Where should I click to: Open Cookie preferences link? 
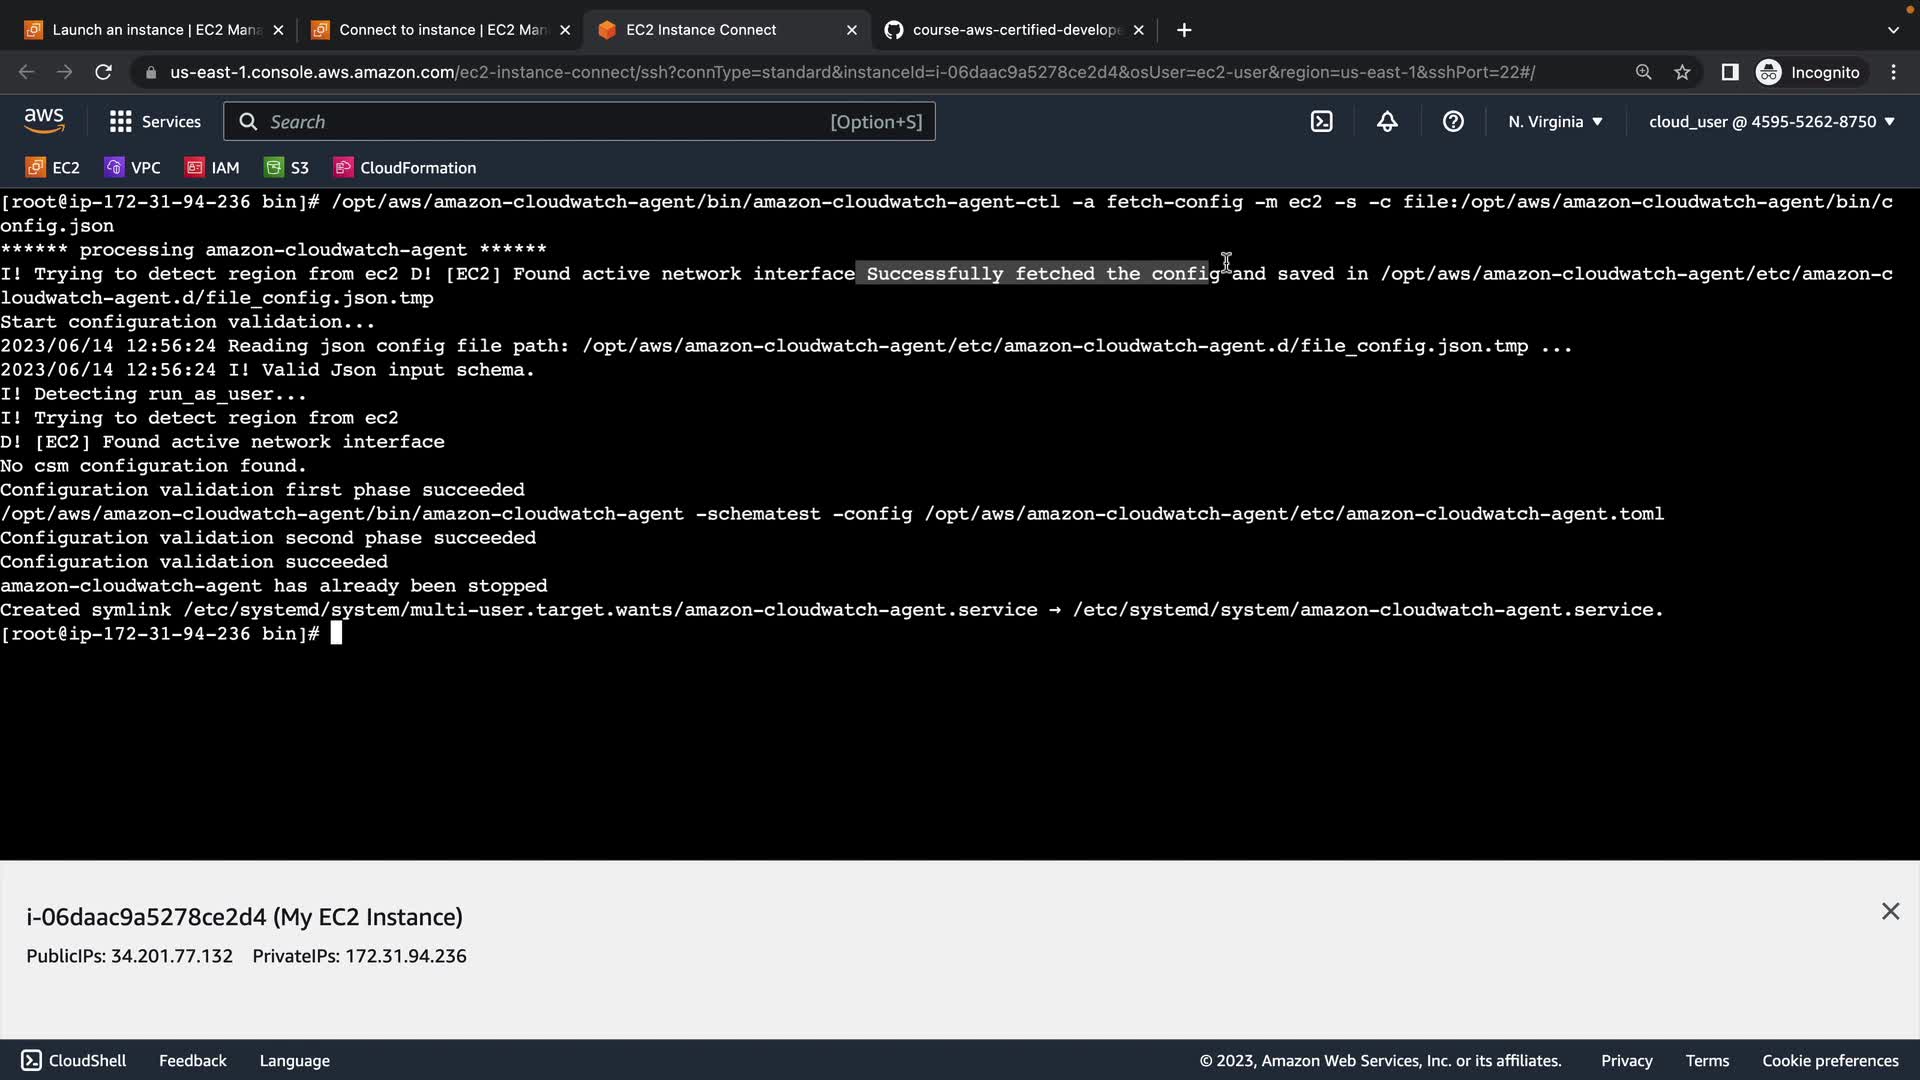1829,1060
